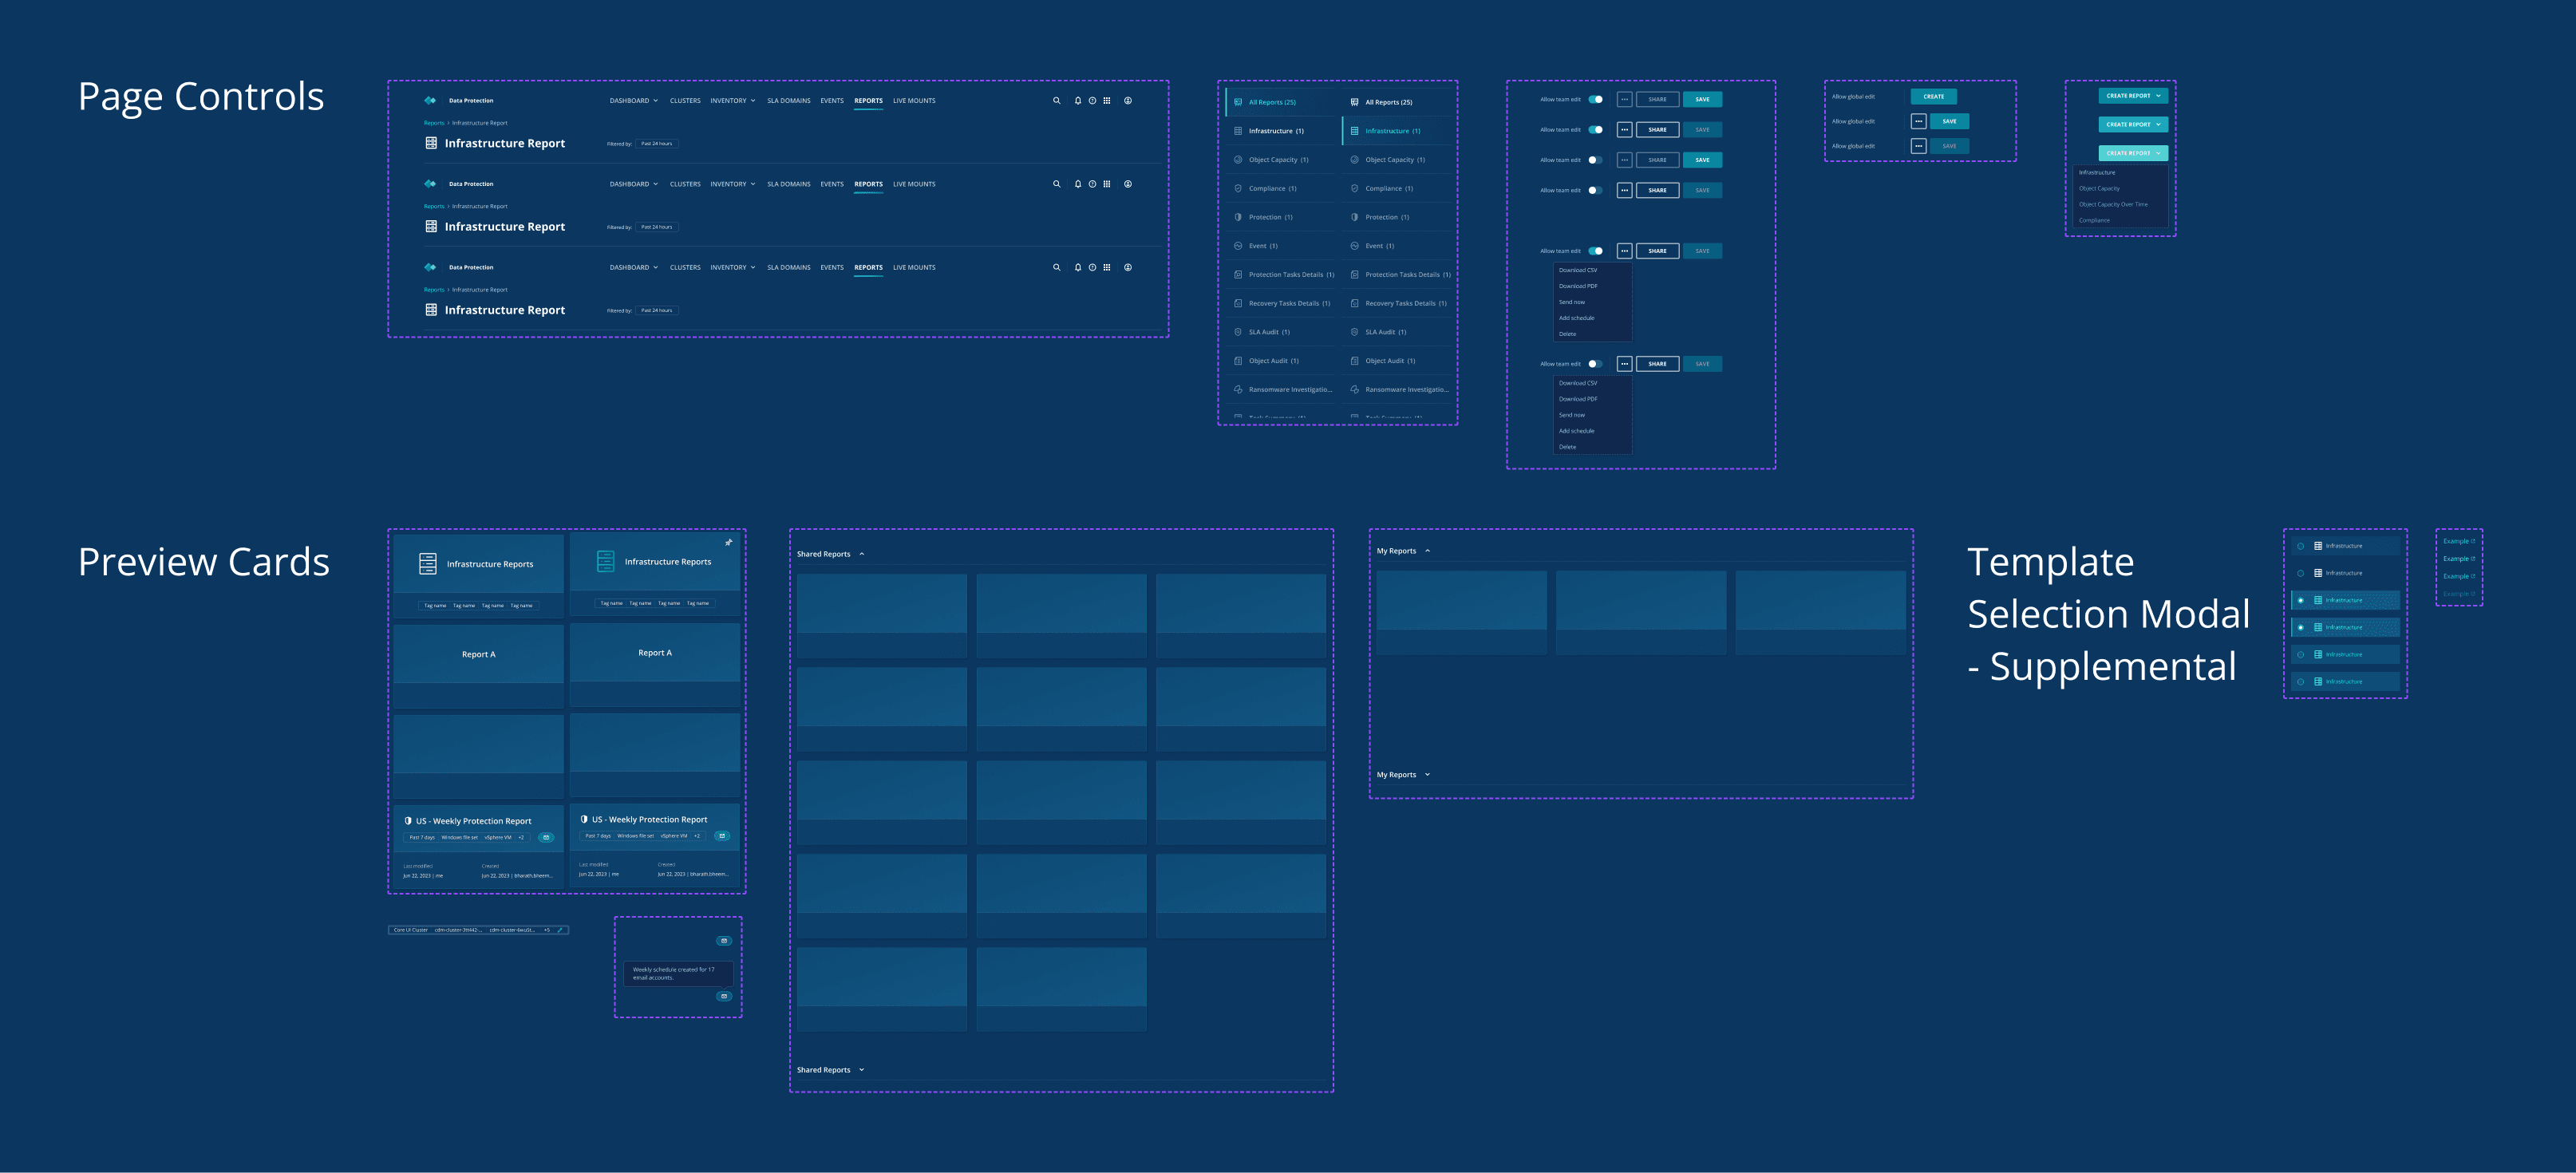Select white unhighlighted All Reports (25) entry
Viewport: 2576px width, 1173px height.
point(1398,102)
